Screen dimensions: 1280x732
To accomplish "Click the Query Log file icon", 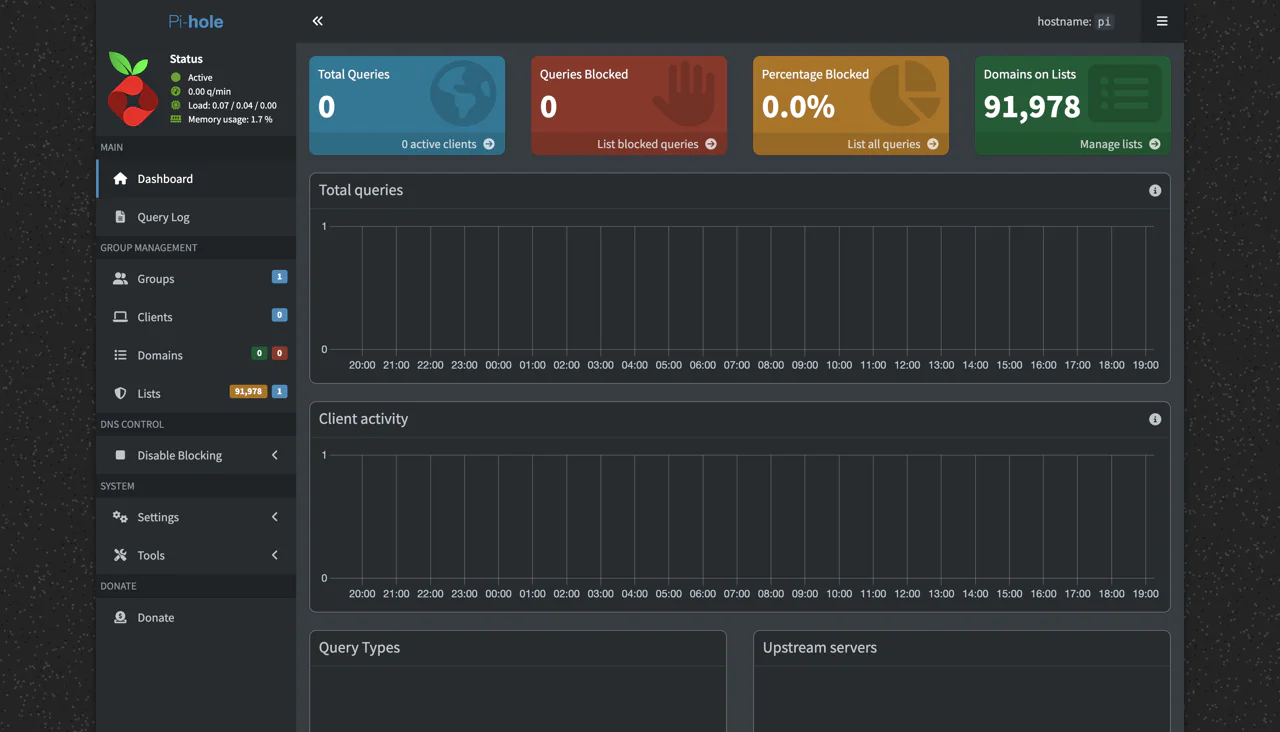I will click(120, 217).
